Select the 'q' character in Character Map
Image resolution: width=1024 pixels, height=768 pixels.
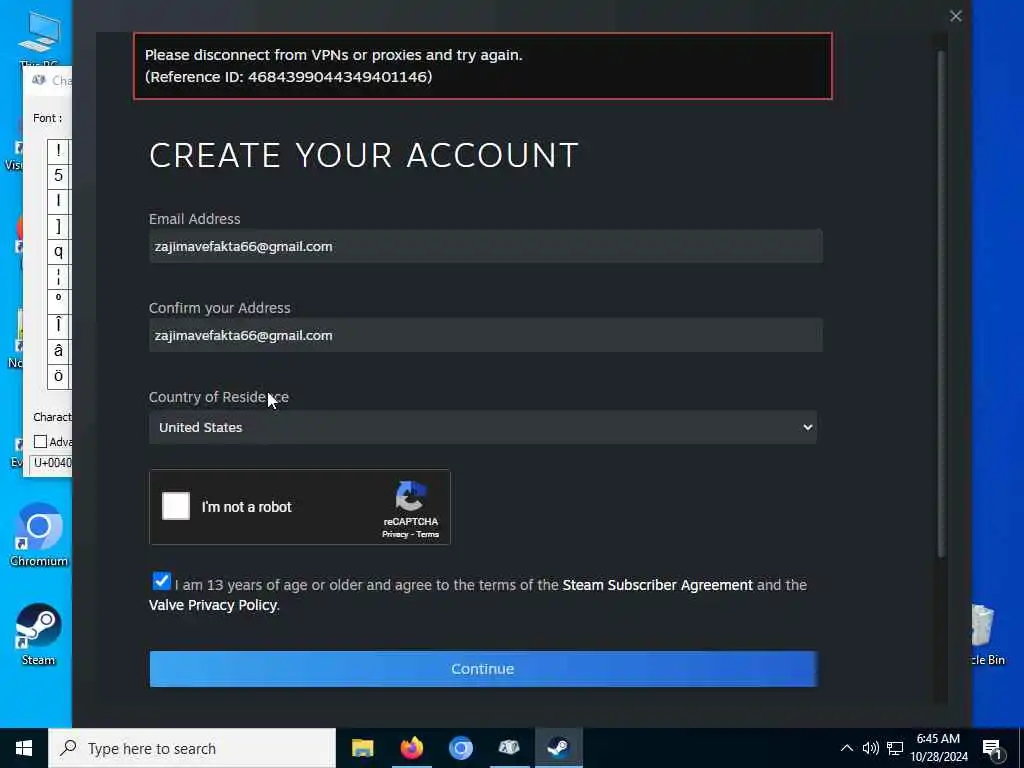(58, 251)
